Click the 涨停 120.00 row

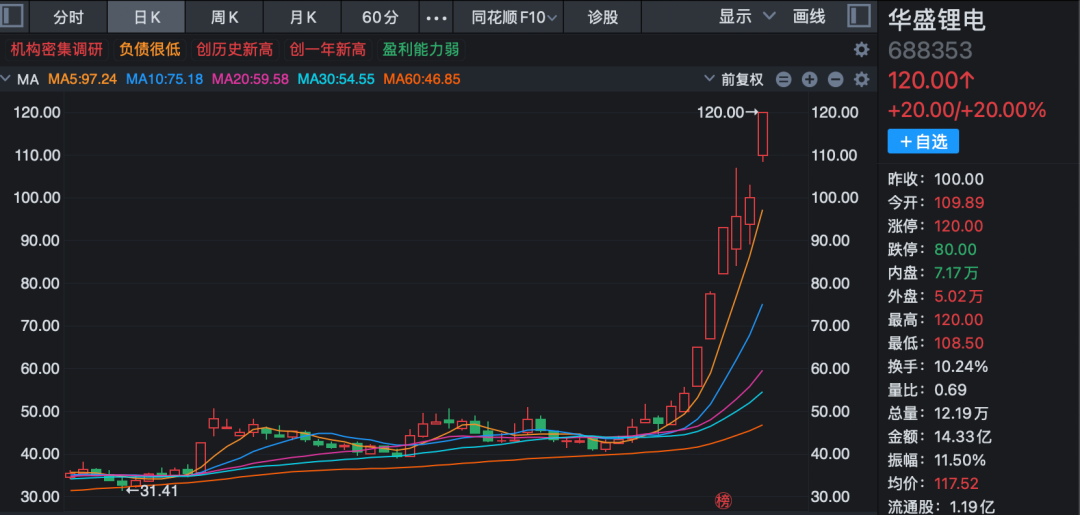coord(935,227)
